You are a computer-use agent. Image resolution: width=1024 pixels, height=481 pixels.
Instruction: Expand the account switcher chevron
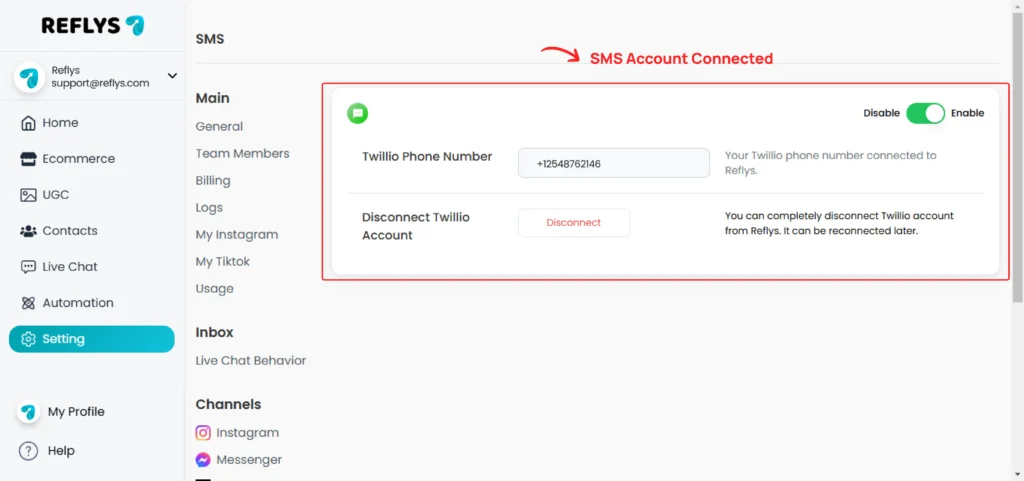(x=172, y=76)
